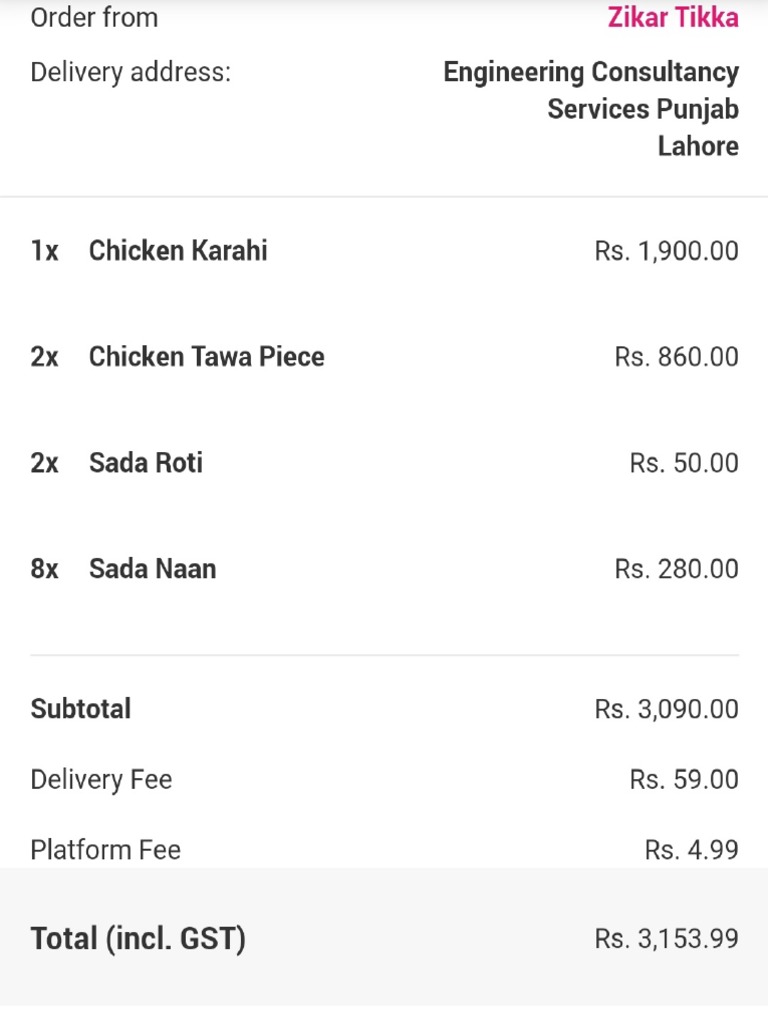The width and height of the screenshot is (768, 1024).
Task: Click the Rs. 50.00 price
Action: 684,463
